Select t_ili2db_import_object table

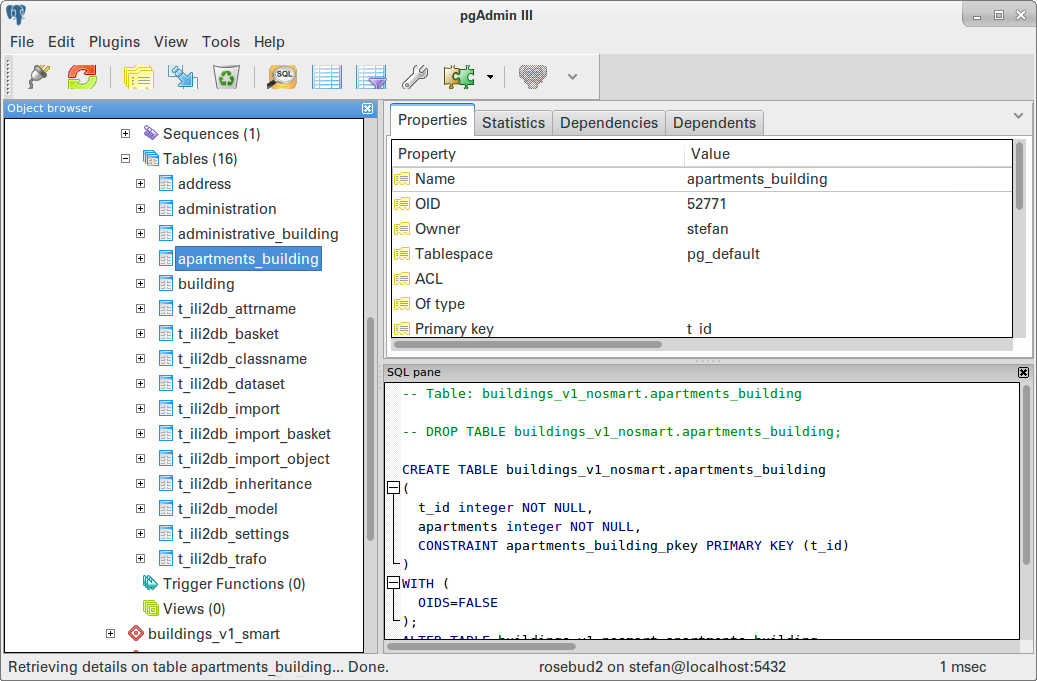pyautogui.click(x=253, y=459)
